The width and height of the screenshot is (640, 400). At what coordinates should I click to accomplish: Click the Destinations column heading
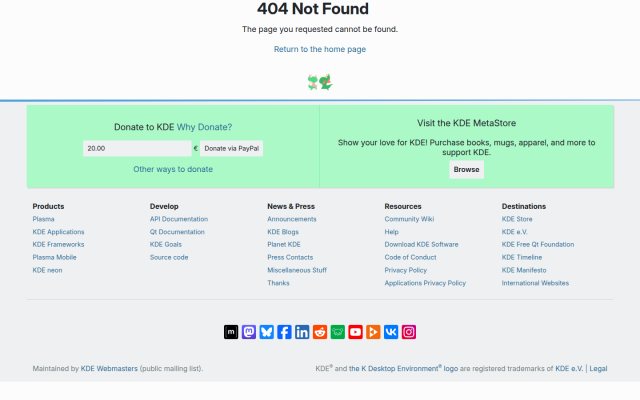[524, 206]
